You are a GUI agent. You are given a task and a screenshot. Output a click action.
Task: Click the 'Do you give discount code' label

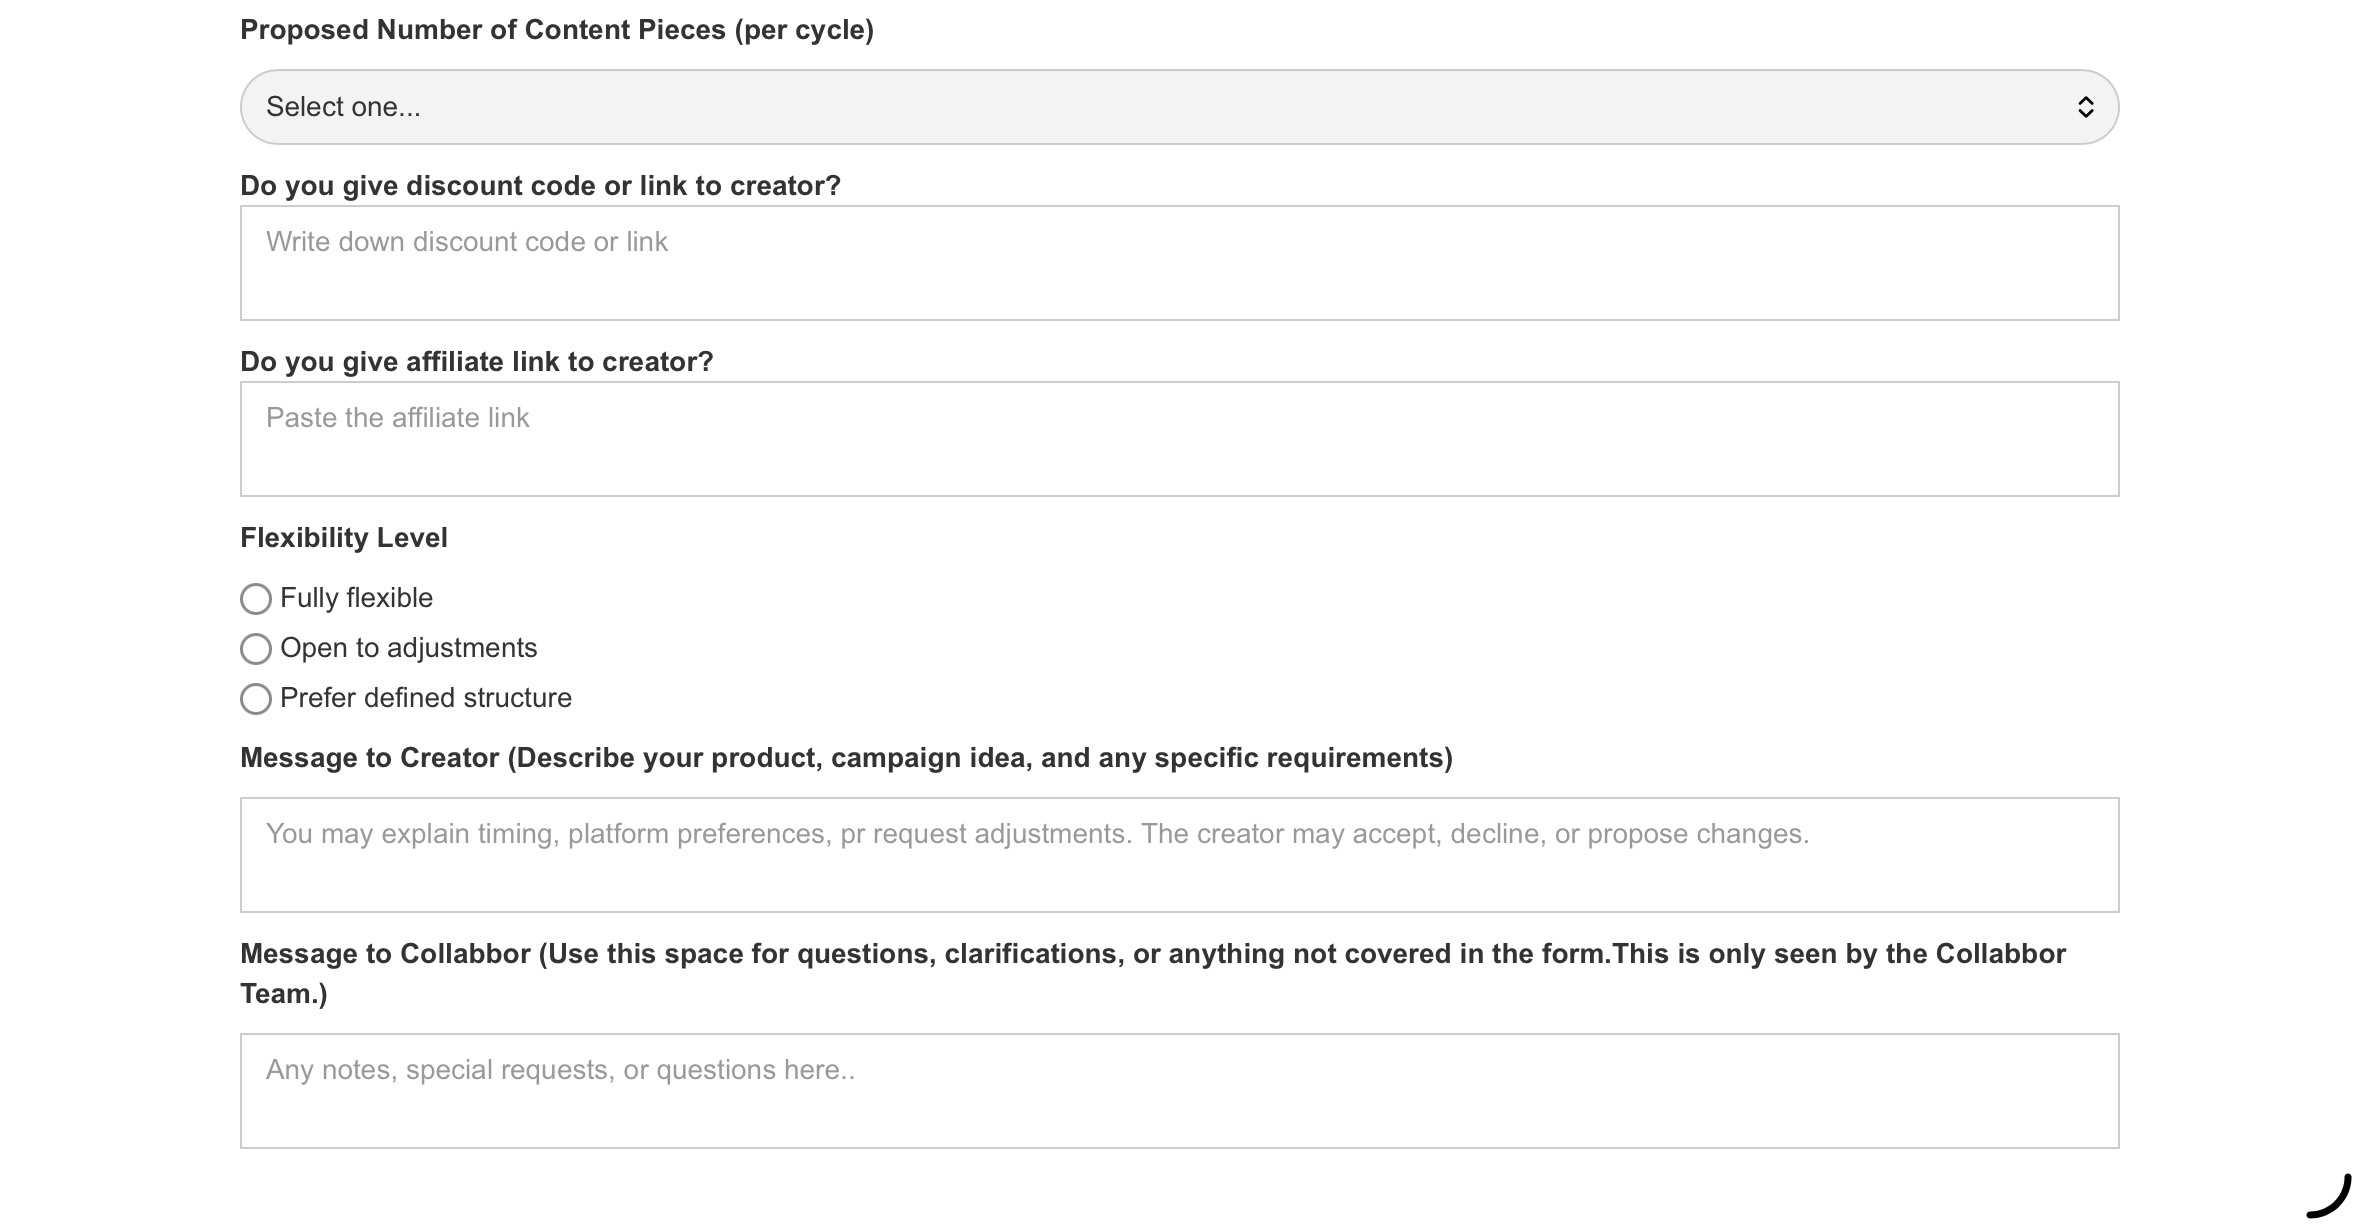(540, 186)
